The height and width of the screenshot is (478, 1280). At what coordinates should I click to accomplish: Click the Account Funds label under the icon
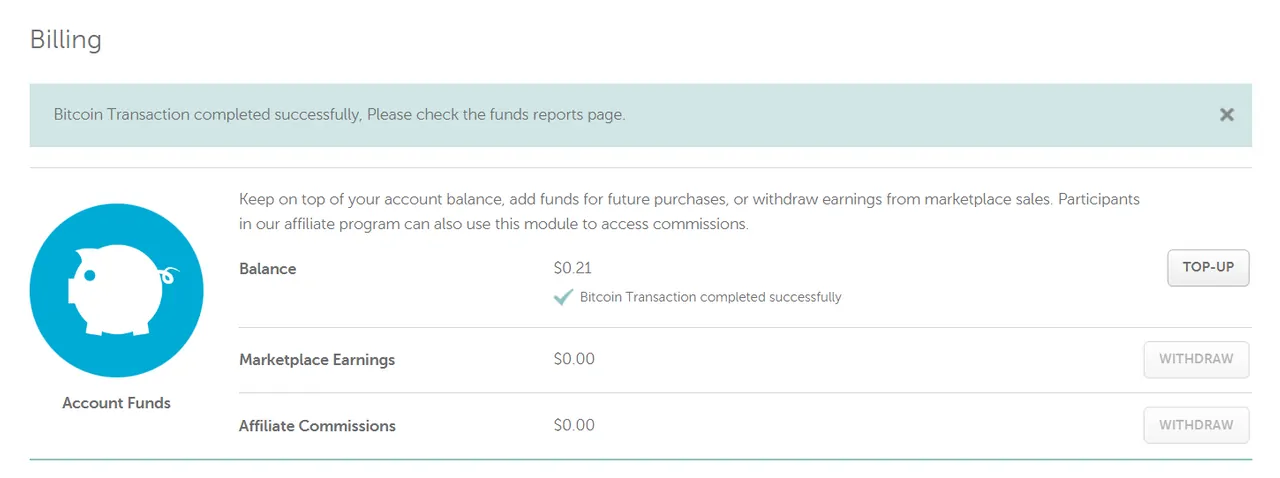[x=117, y=403]
